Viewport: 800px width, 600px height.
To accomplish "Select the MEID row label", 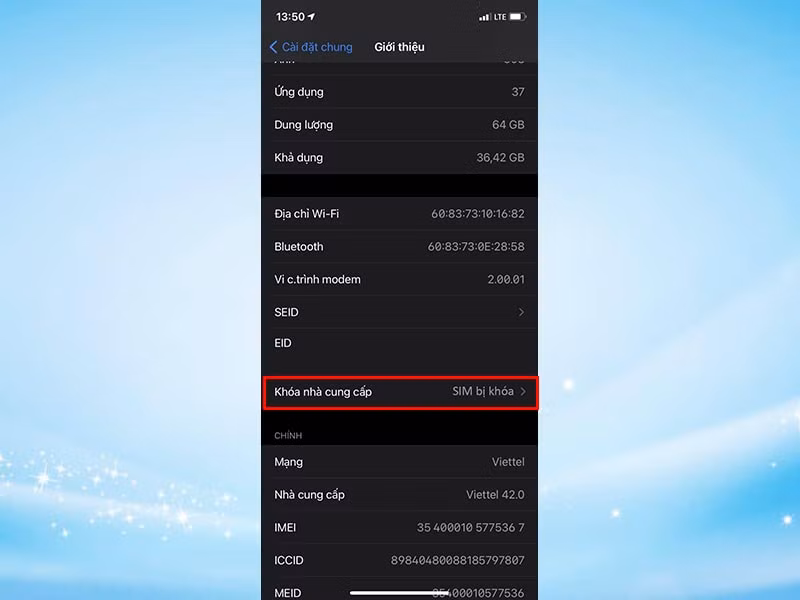I will pos(287,593).
